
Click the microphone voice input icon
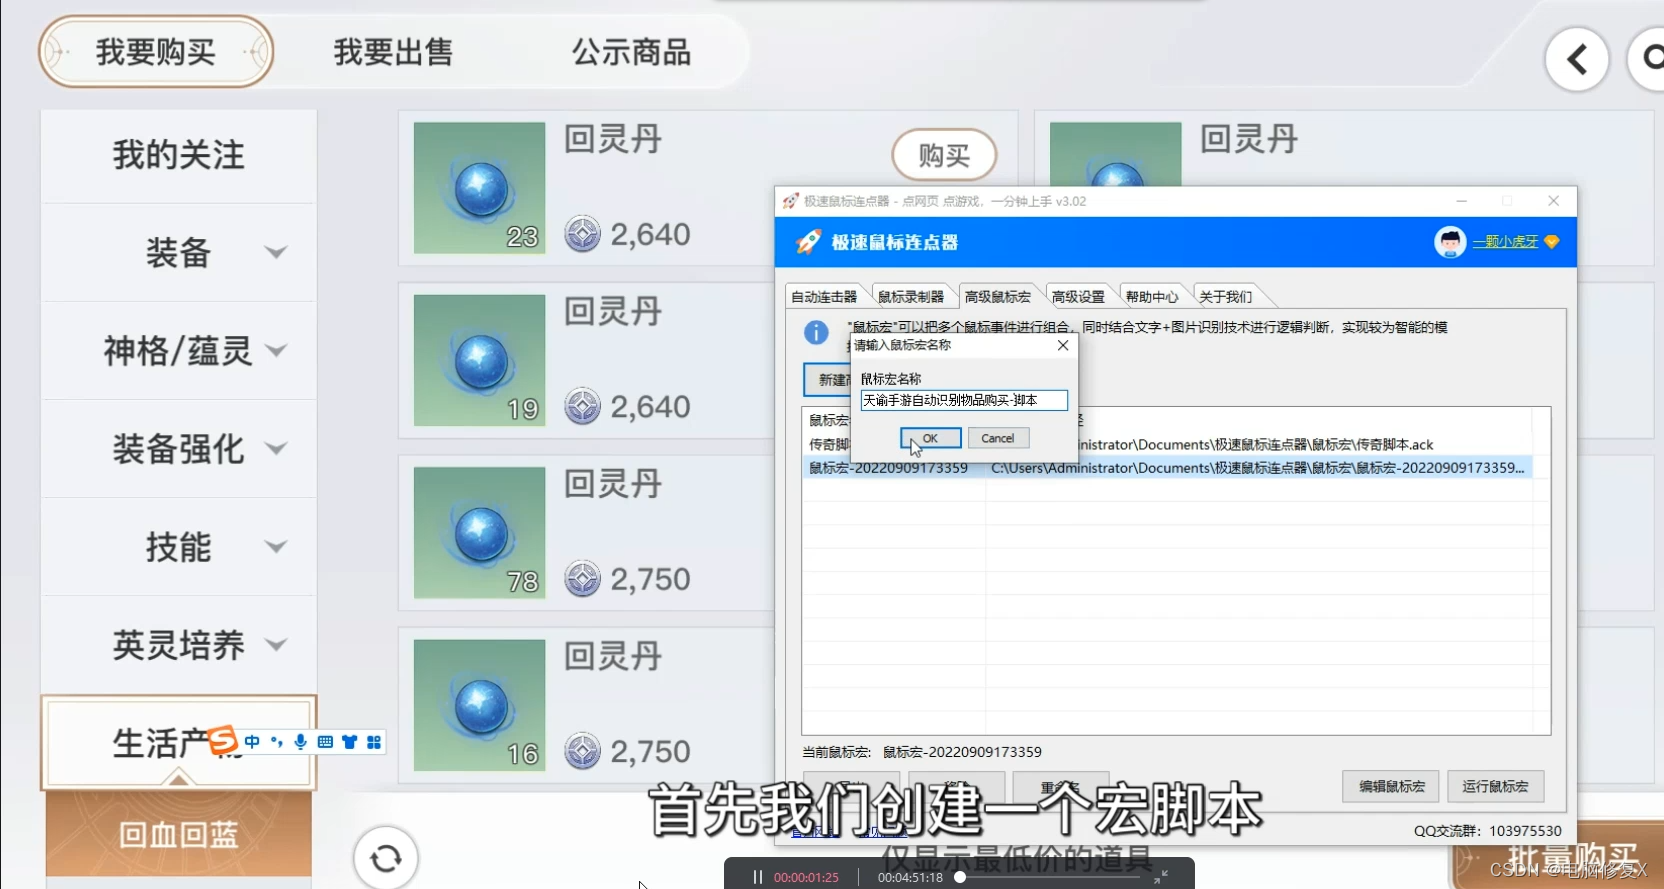point(301,742)
